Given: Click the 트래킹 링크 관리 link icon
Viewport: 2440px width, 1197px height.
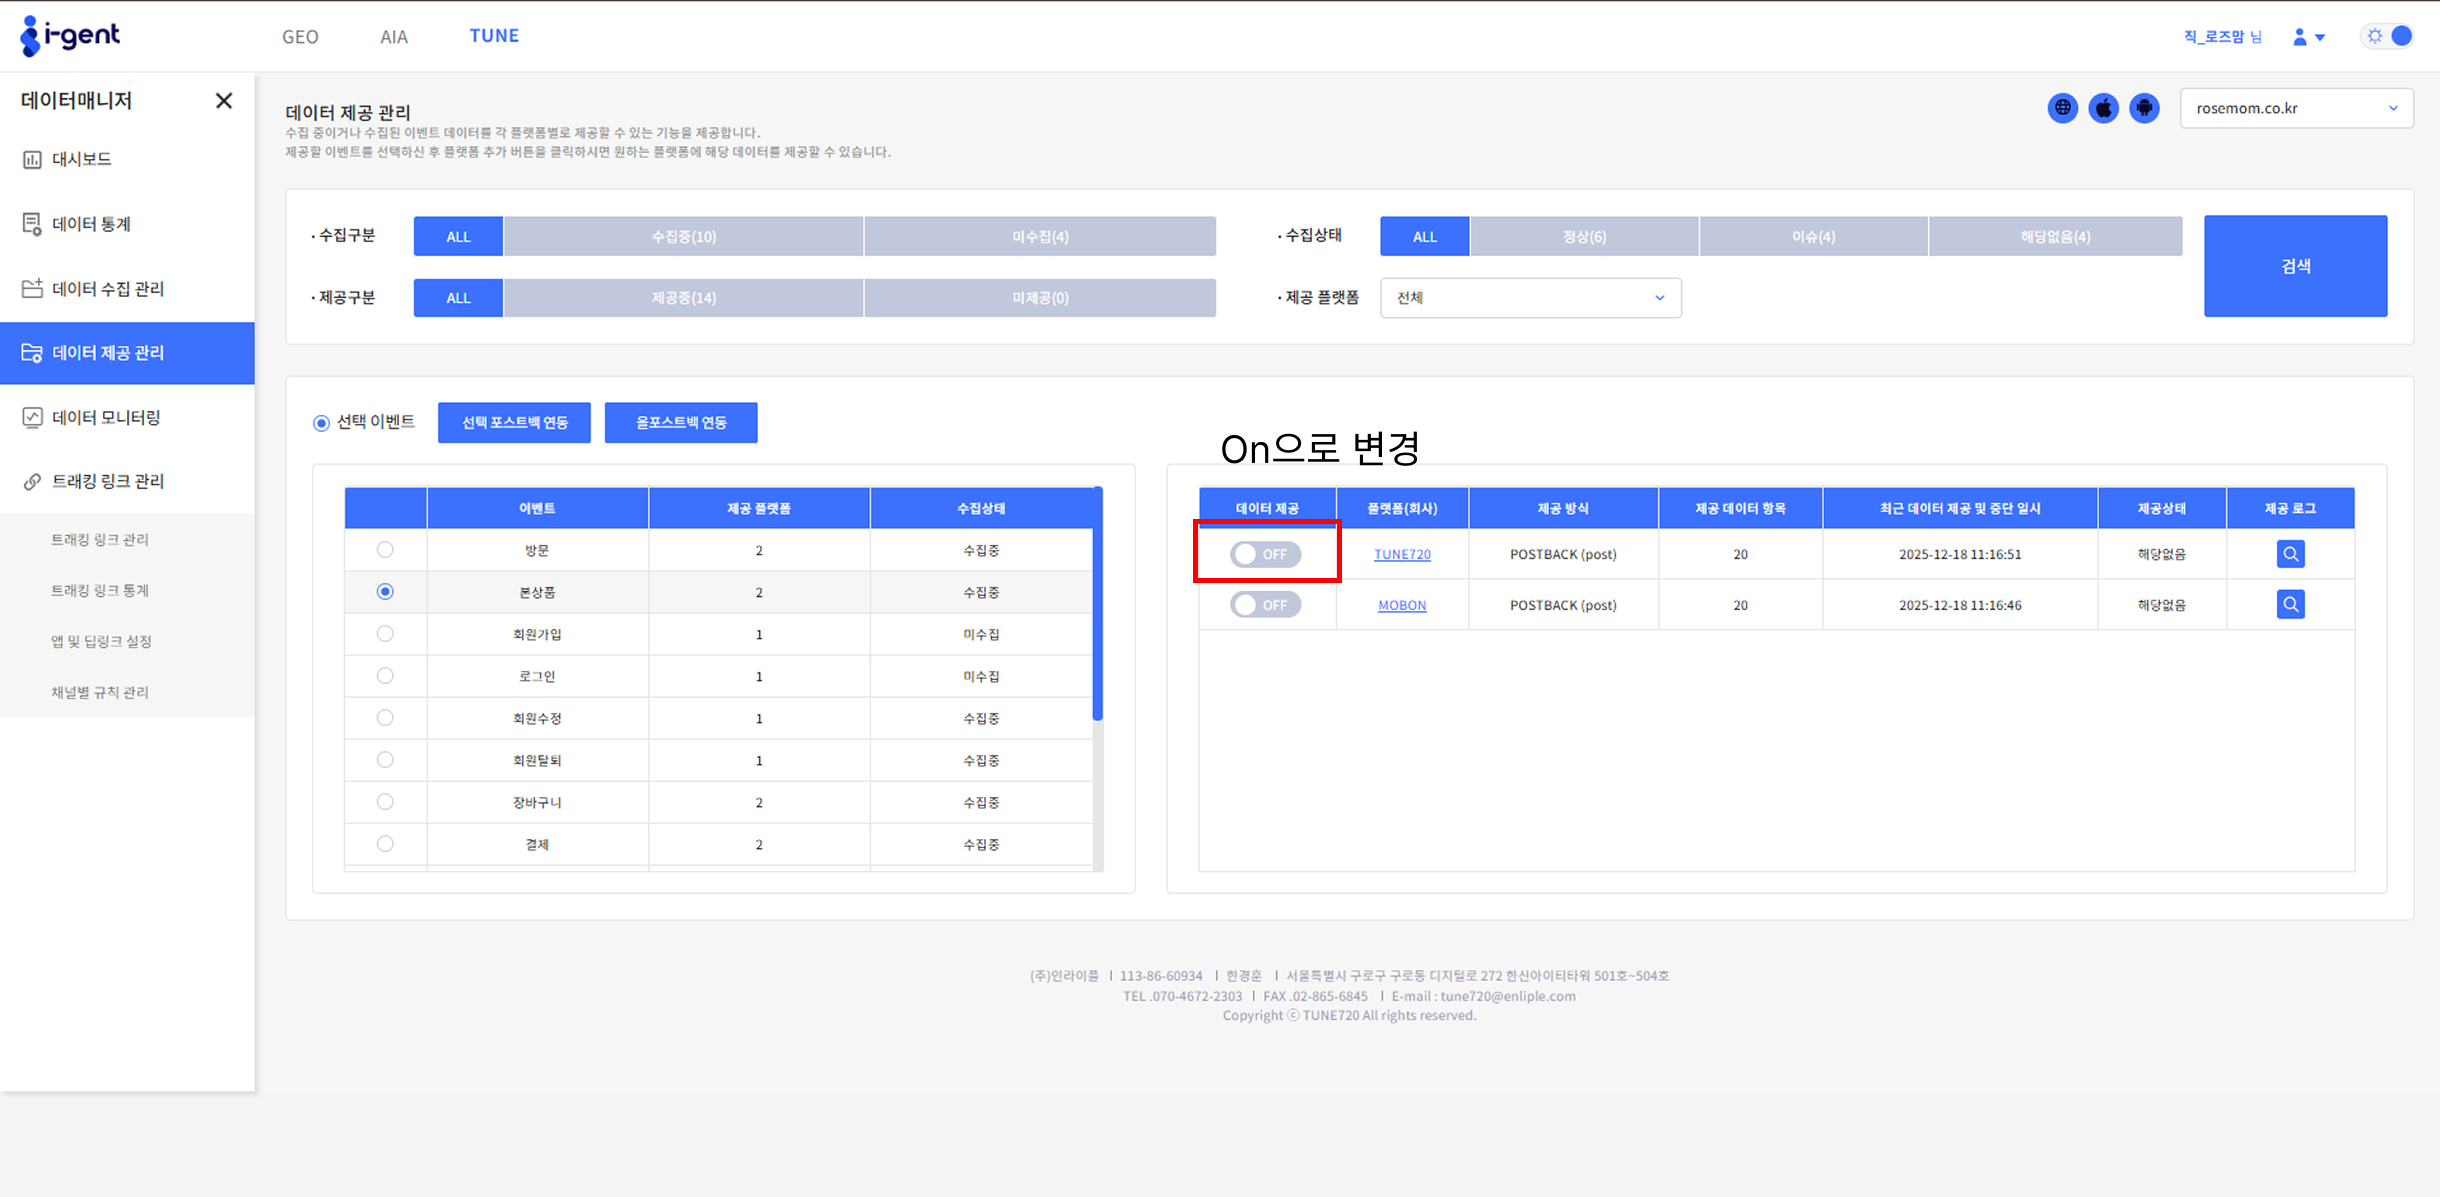Looking at the screenshot, I should pos(32,482).
